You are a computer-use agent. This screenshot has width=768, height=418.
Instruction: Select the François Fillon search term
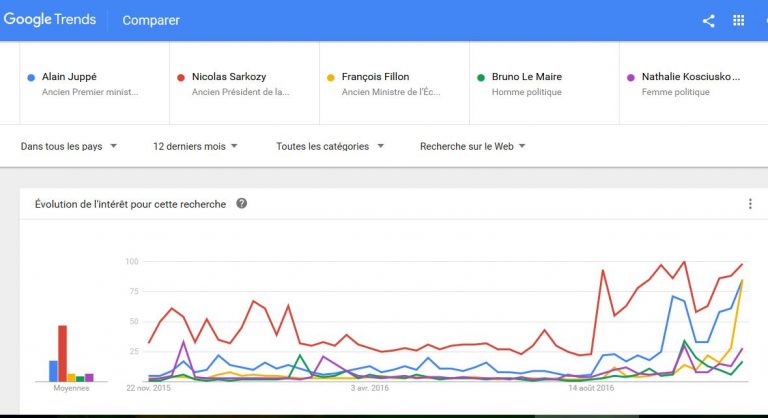coord(375,76)
